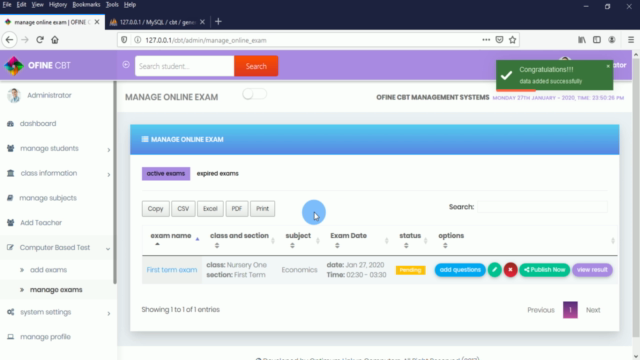The width and height of the screenshot is (640, 360).
Task: Collapse the Computer Based Test submenu
Action: click(x=108, y=249)
